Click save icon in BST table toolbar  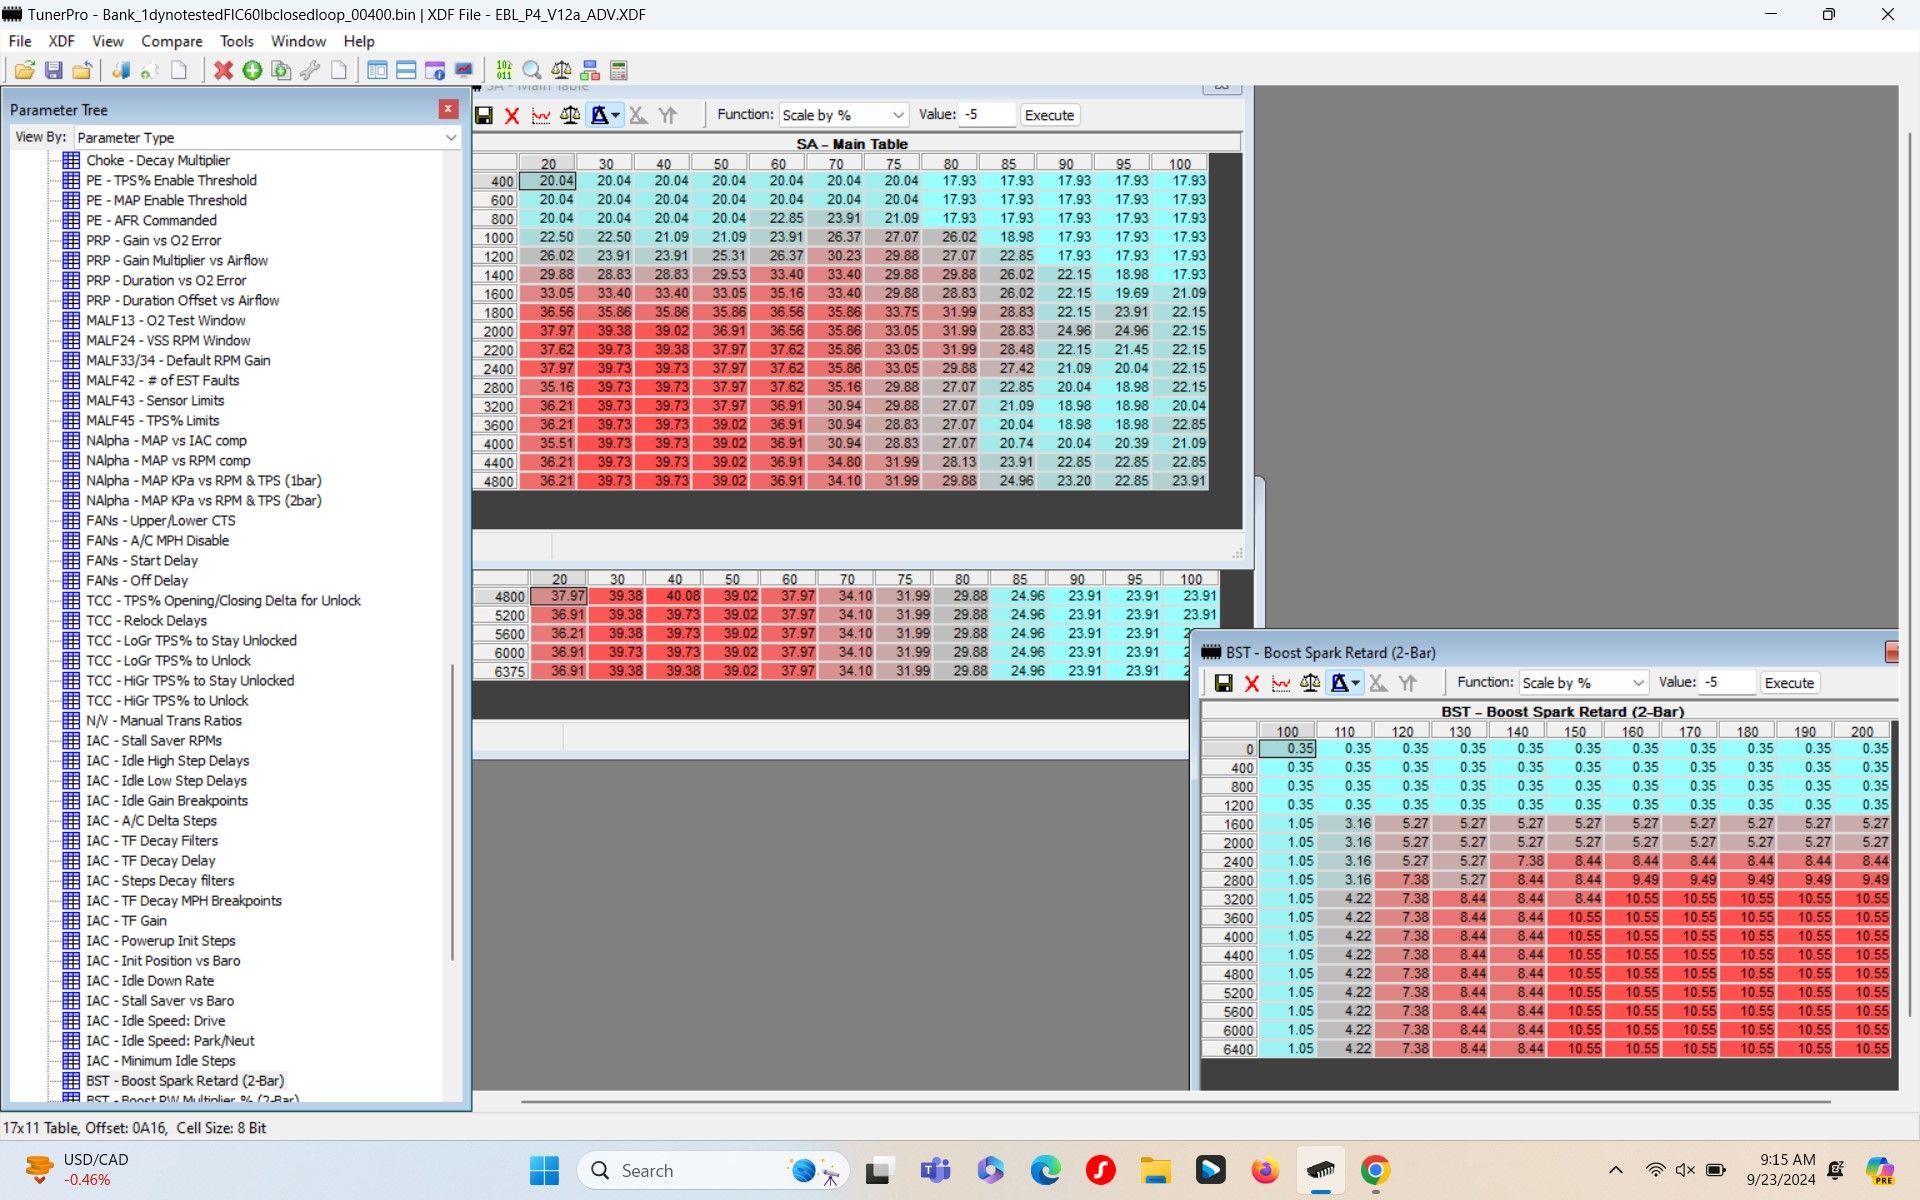pos(1223,683)
